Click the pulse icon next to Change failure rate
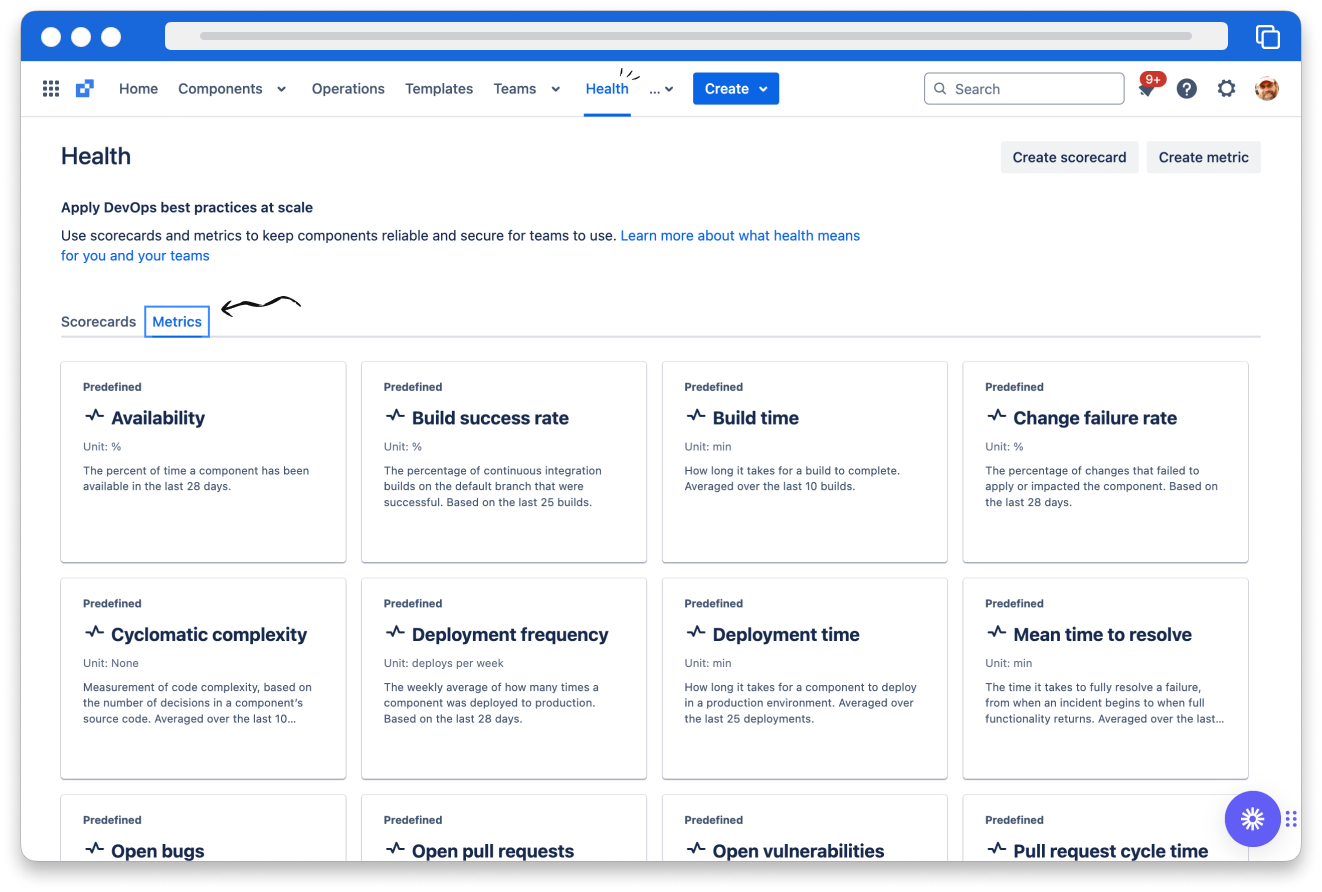Screen dimensions: 1322x892 tap(996, 416)
